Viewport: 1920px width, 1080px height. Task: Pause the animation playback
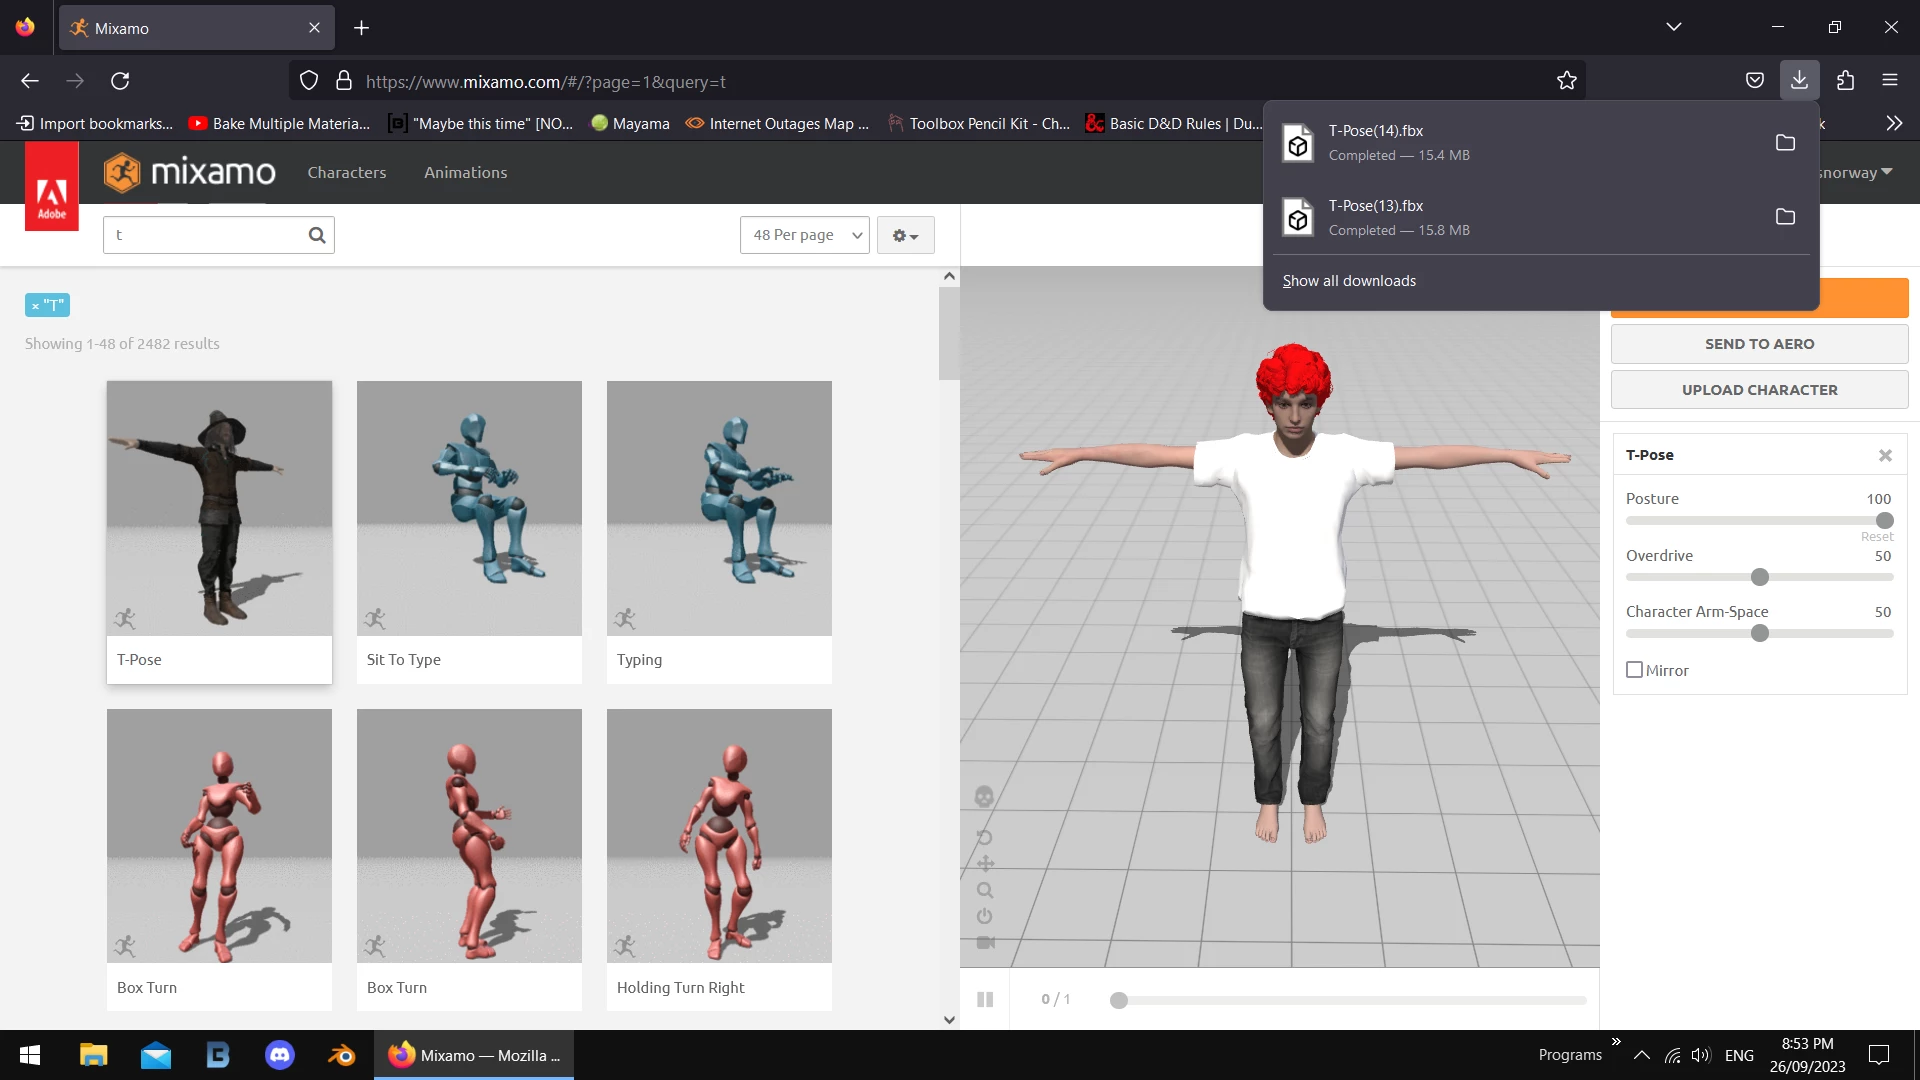(x=985, y=999)
